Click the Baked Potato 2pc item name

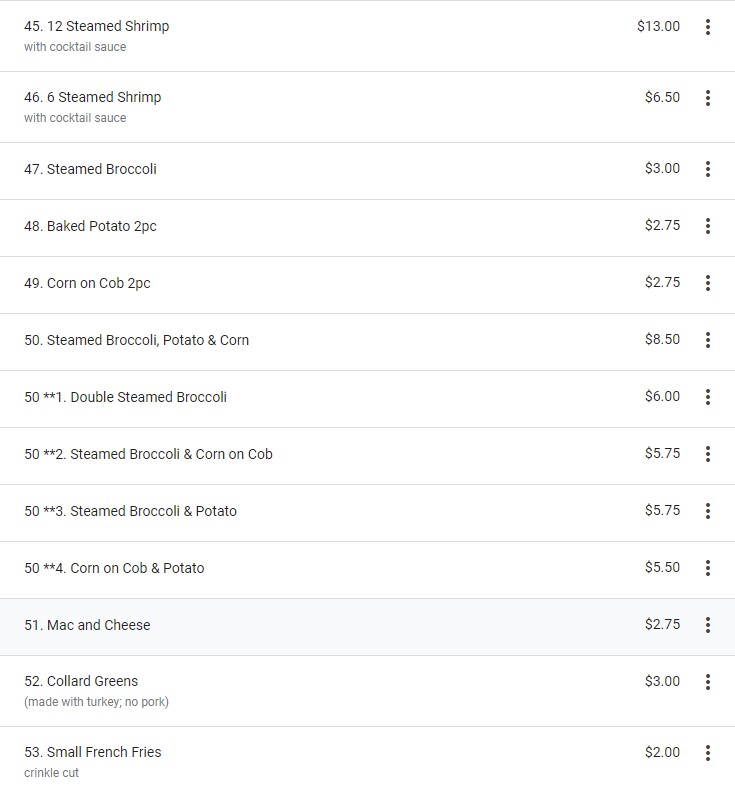pyautogui.click(x=90, y=226)
